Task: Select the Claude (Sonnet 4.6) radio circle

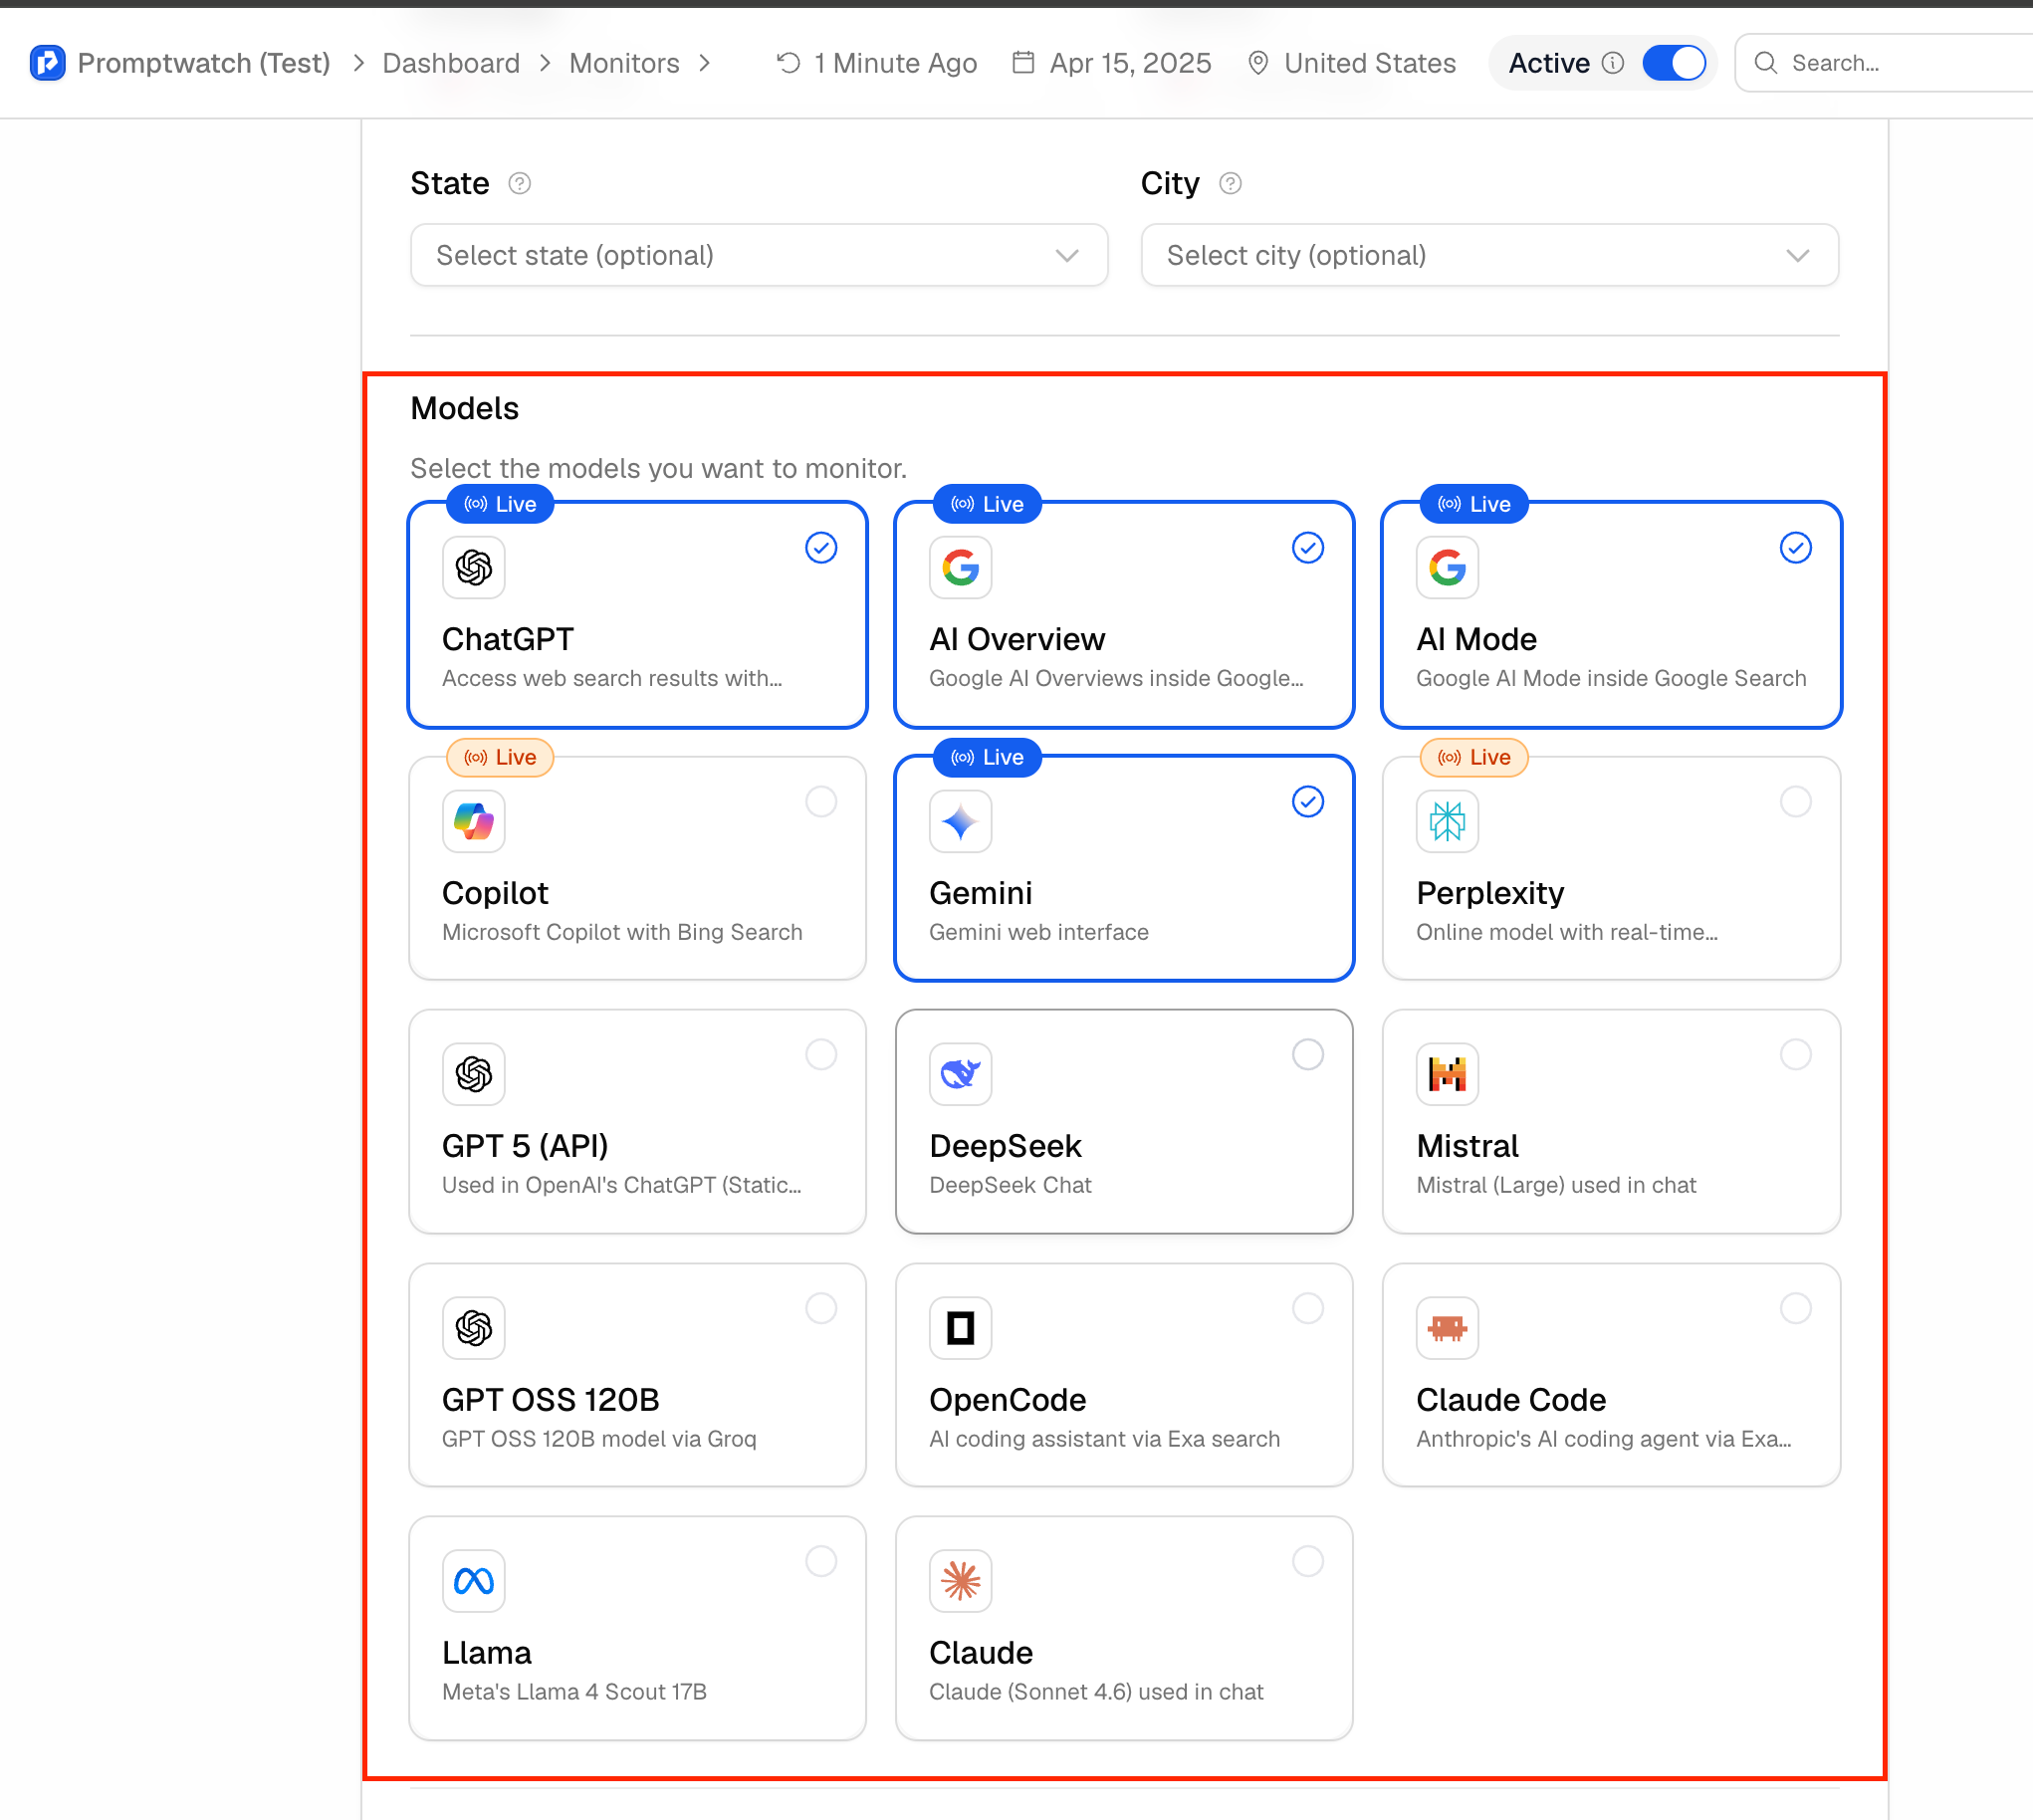Action: tap(1309, 1562)
